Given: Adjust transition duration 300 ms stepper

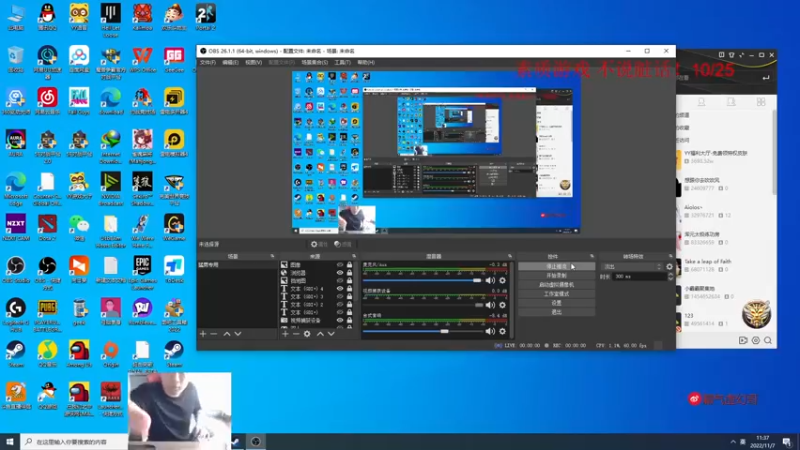Looking at the screenshot, I should [670, 277].
